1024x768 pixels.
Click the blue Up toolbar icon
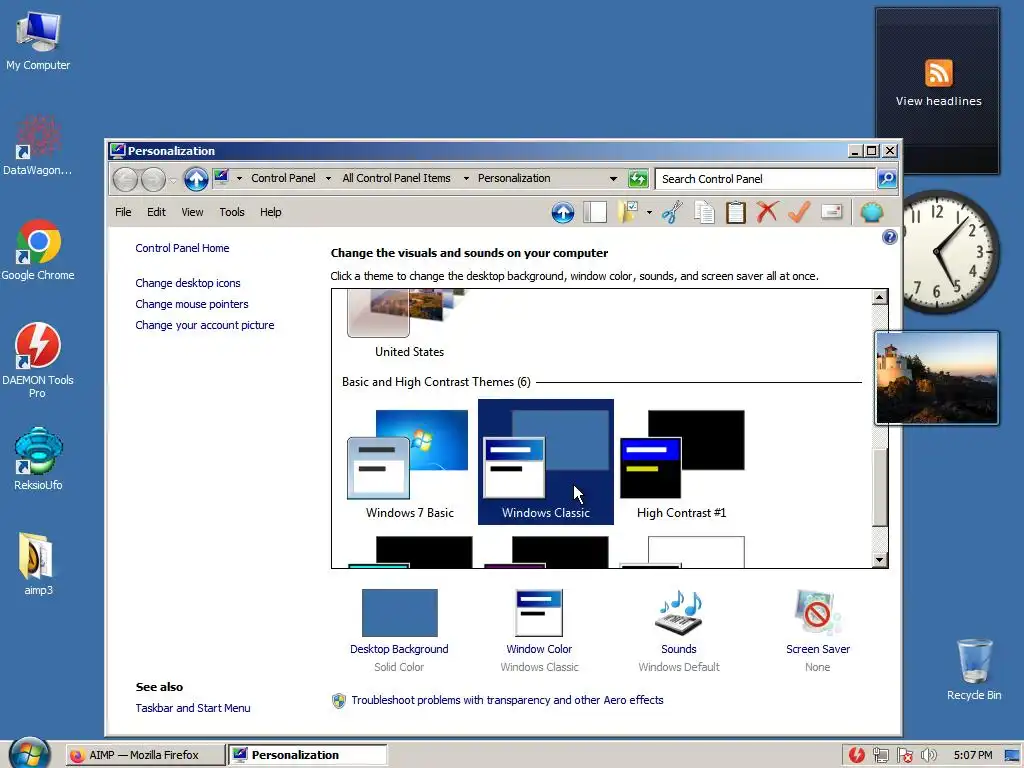coord(562,212)
